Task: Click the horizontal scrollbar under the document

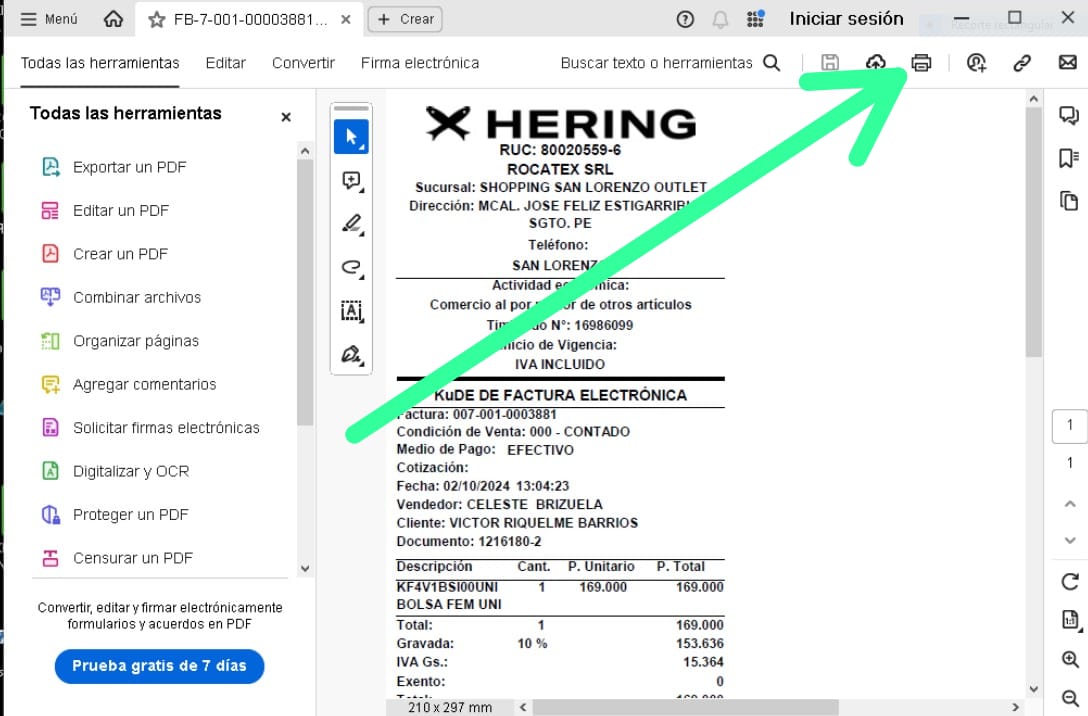Action: [x=685, y=707]
